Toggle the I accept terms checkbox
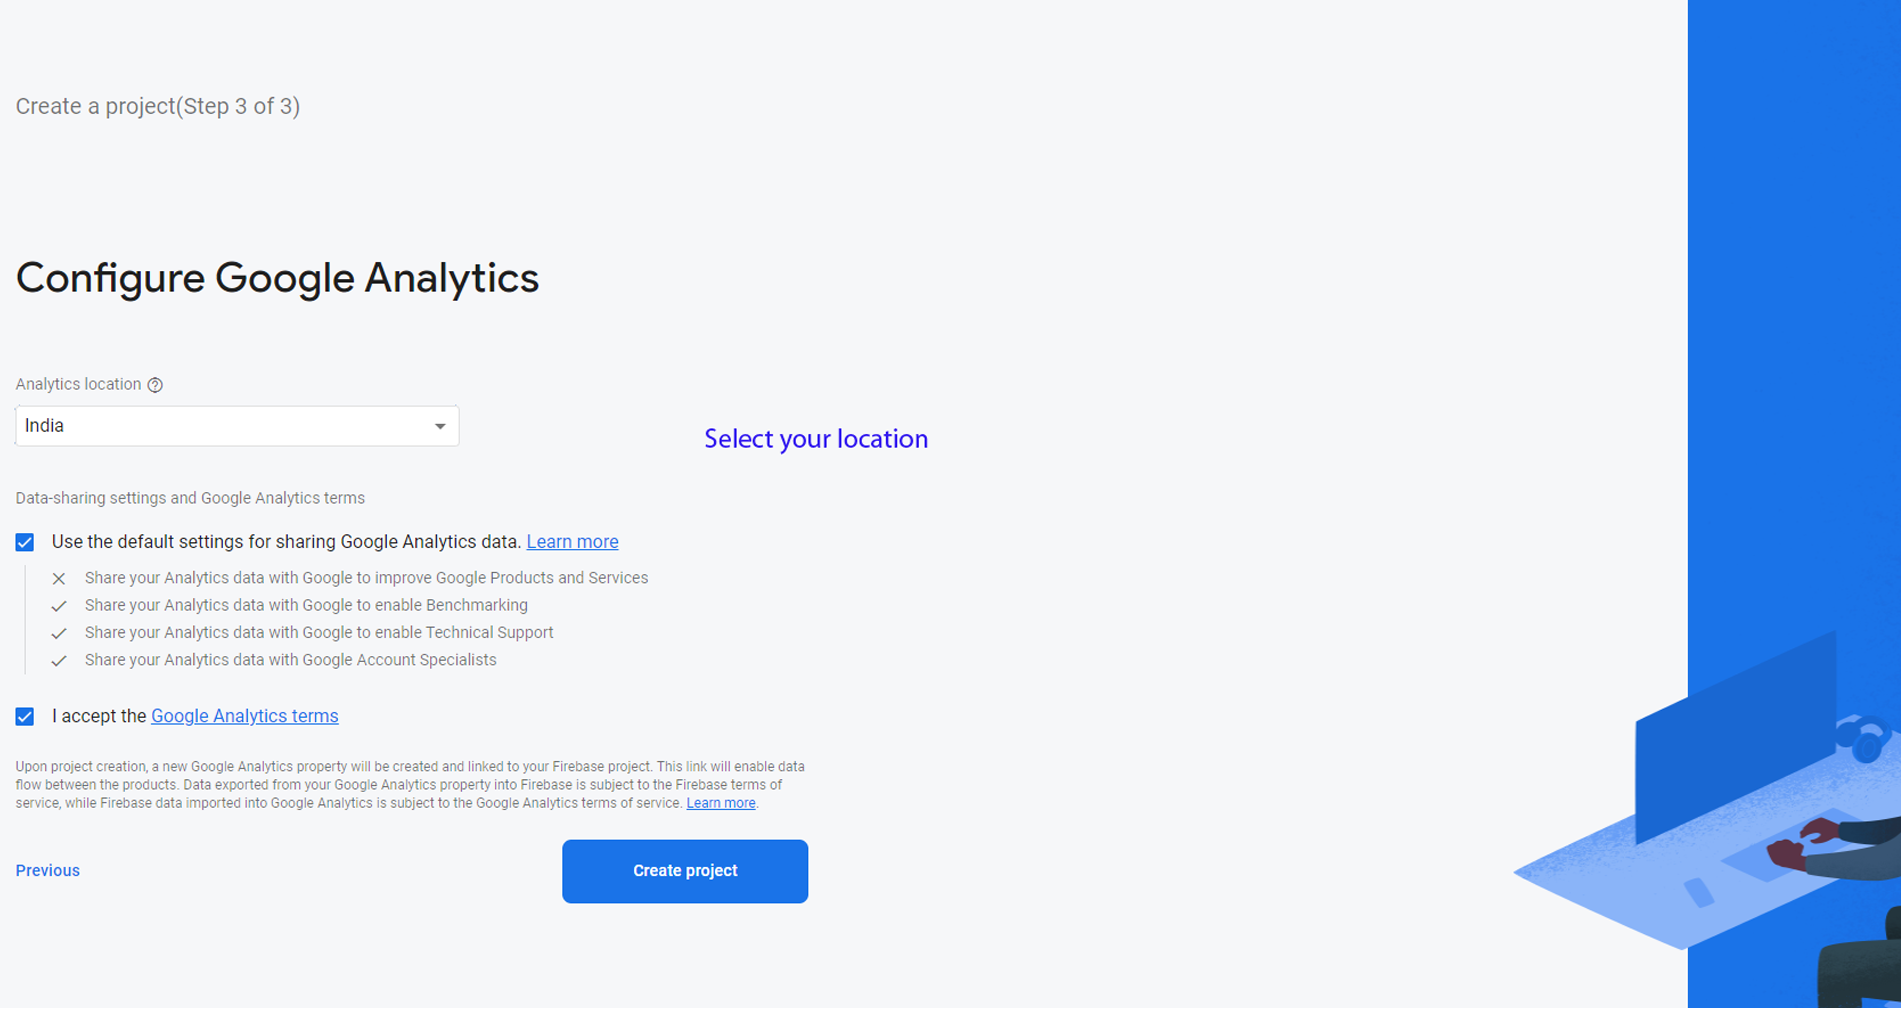The image size is (1901, 1009). coord(25,716)
